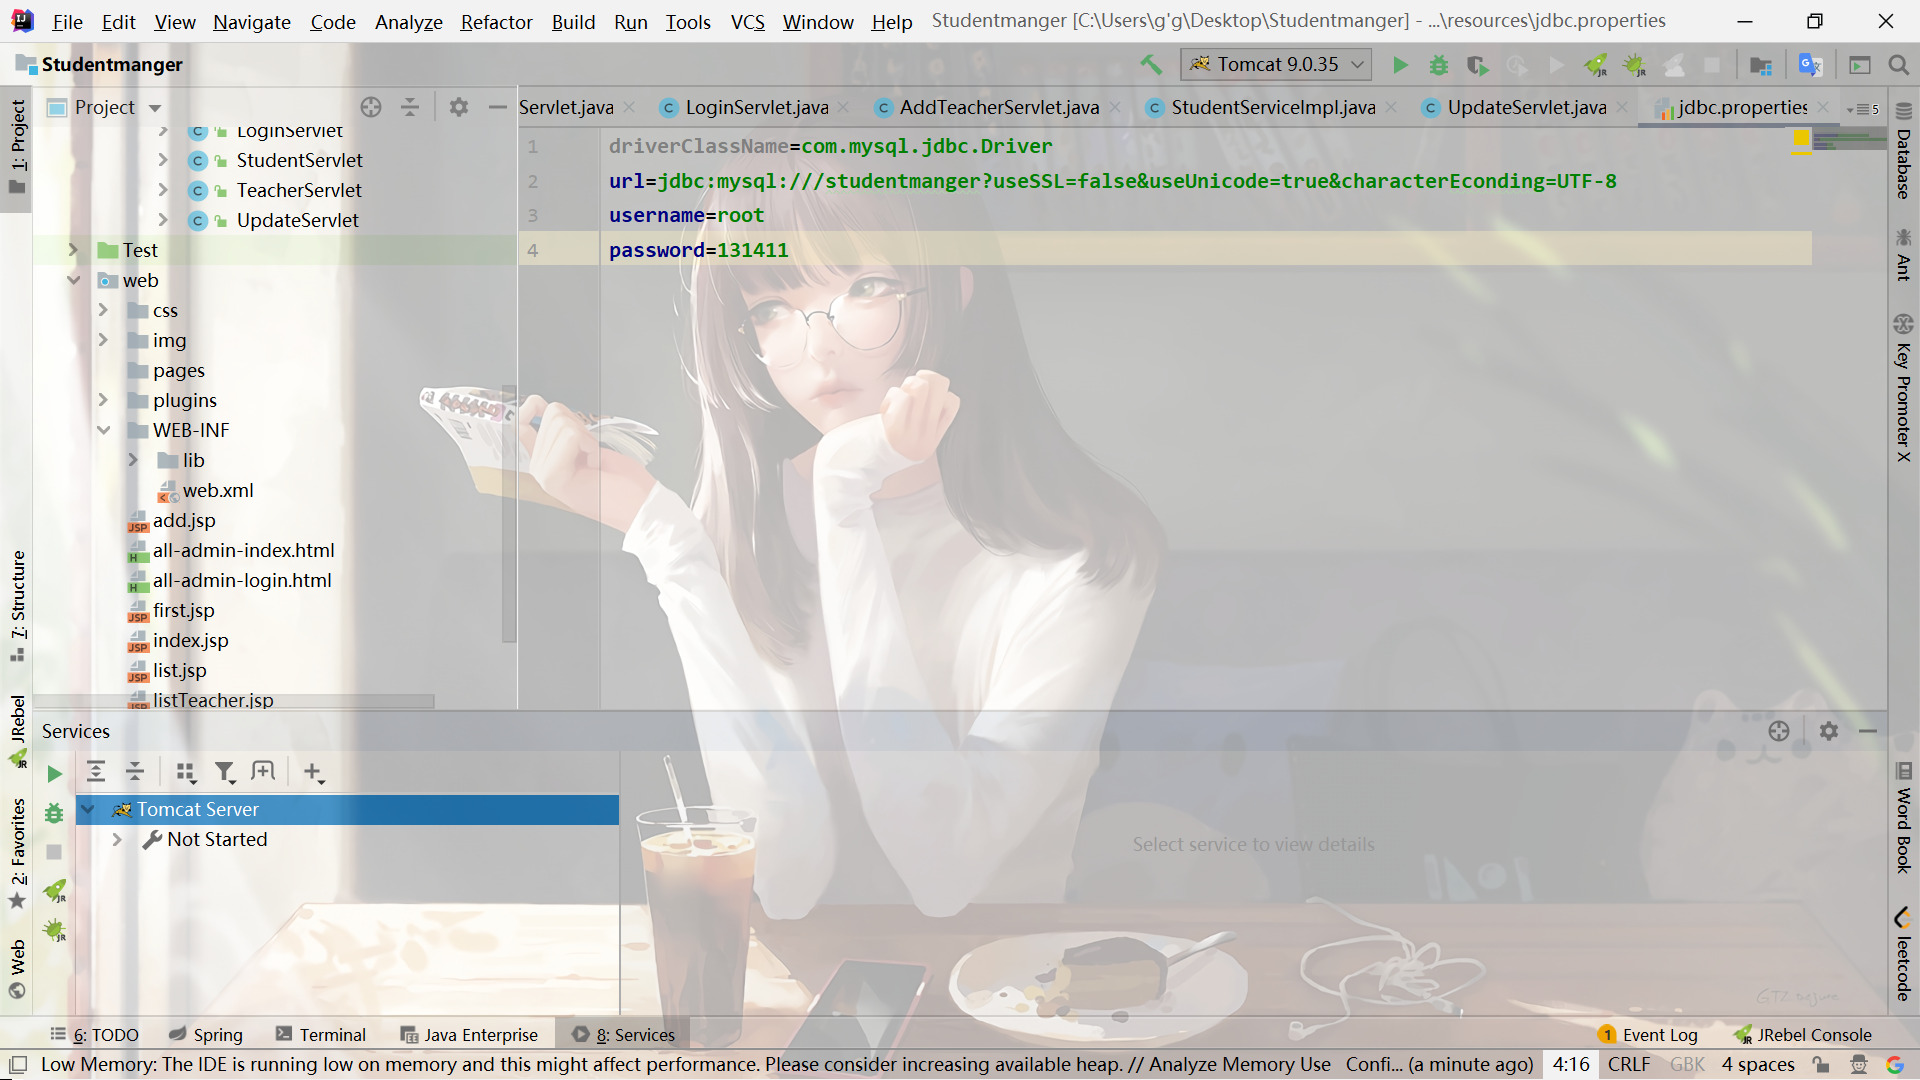Collapse the WEB-INF folder
The height and width of the screenshot is (1080, 1920).
click(x=103, y=430)
